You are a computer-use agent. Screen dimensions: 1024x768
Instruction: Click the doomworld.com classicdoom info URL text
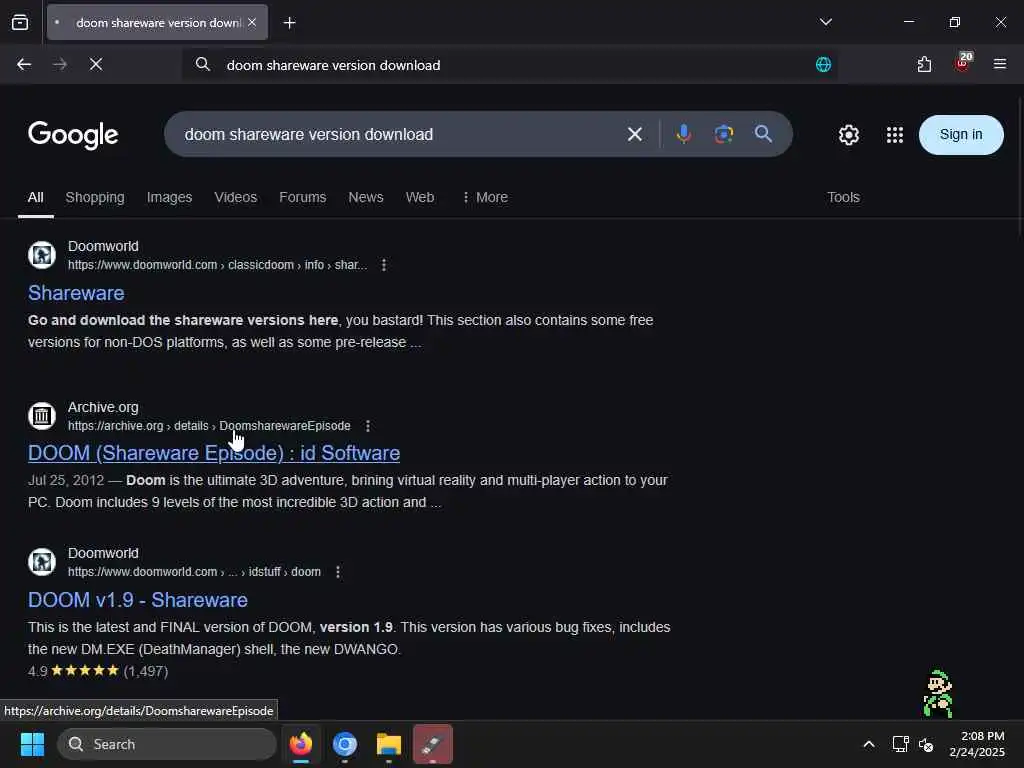(x=217, y=265)
